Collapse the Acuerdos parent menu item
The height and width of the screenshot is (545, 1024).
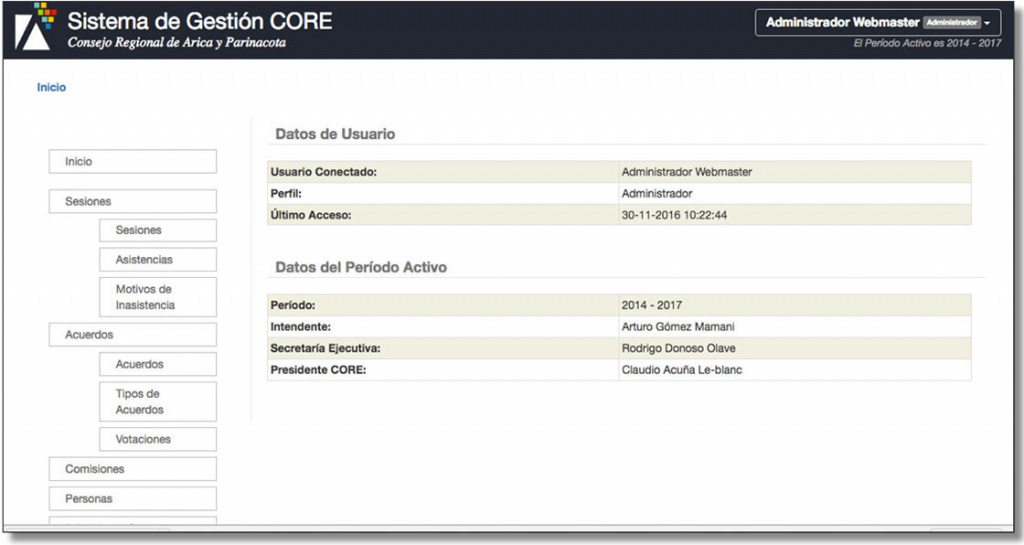coord(132,335)
